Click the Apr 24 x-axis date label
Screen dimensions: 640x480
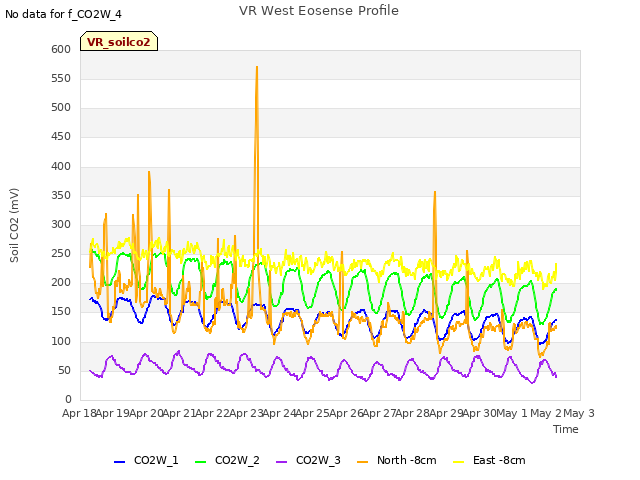coord(279,413)
